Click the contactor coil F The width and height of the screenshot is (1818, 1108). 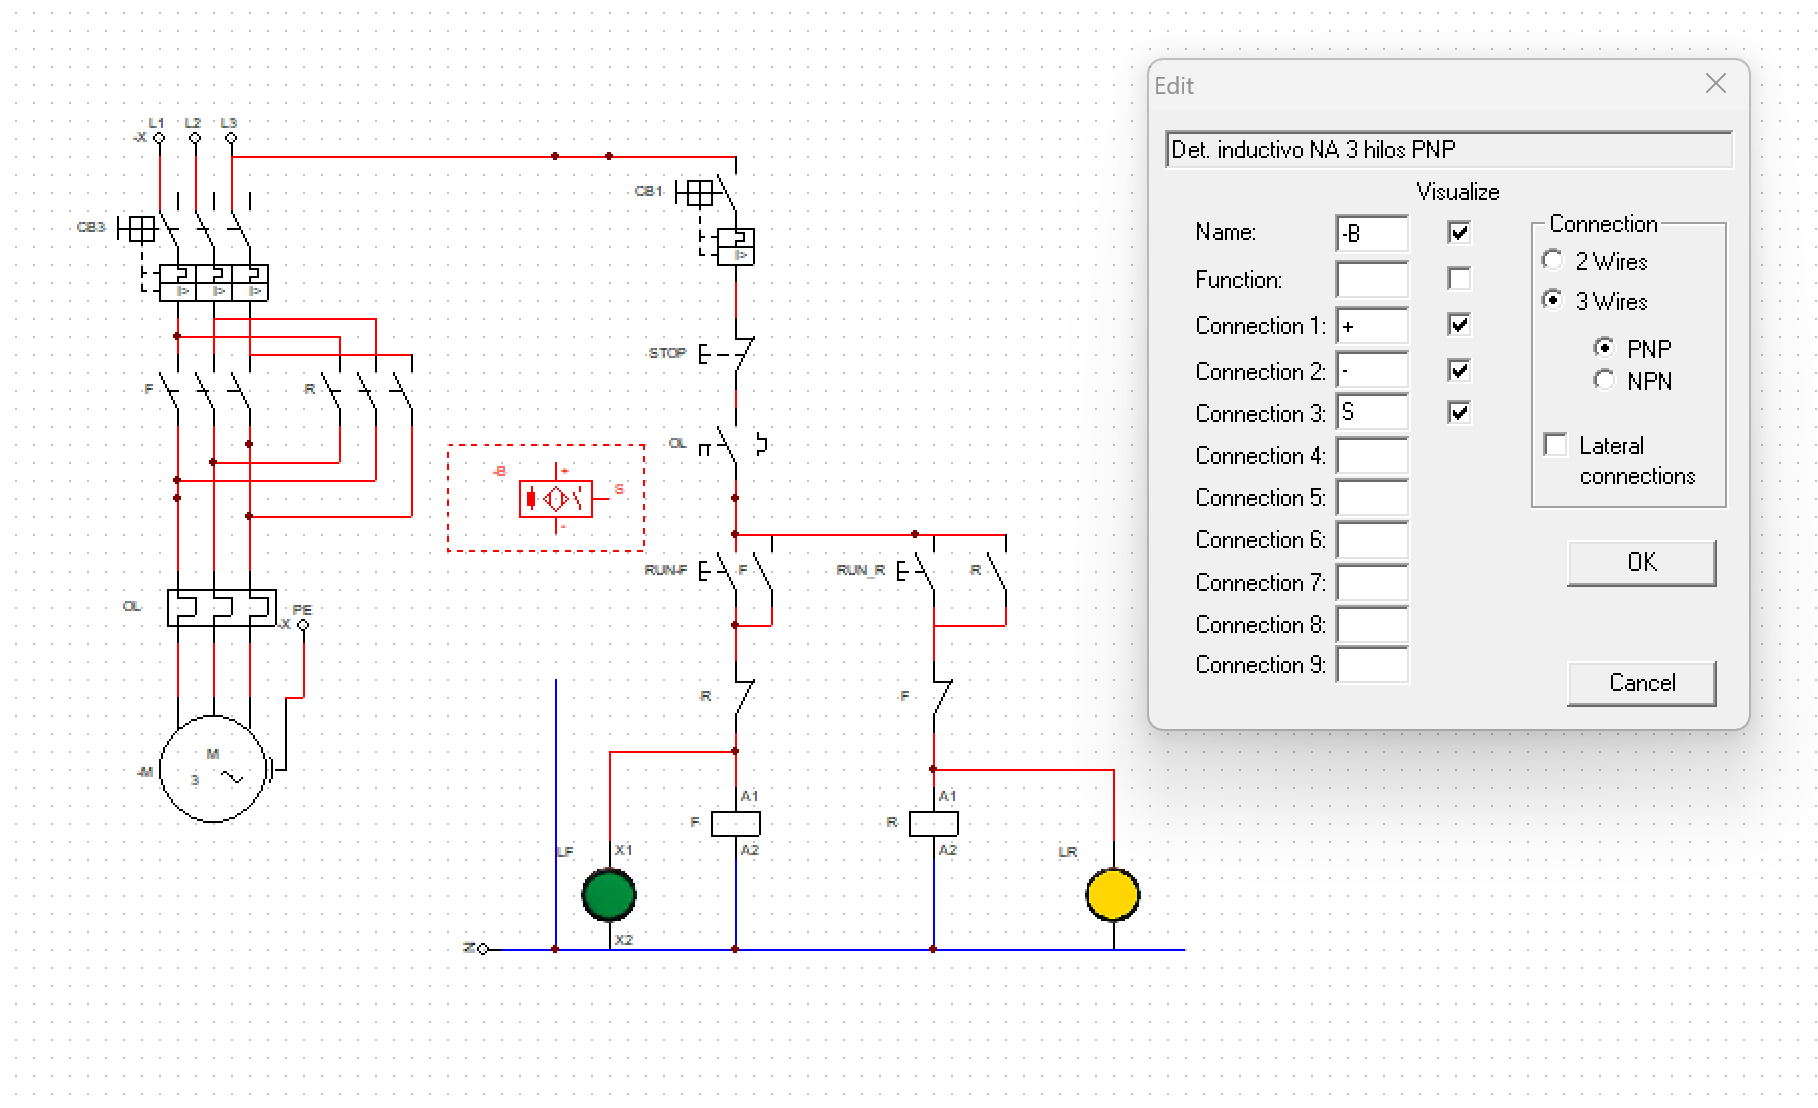click(735, 823)
